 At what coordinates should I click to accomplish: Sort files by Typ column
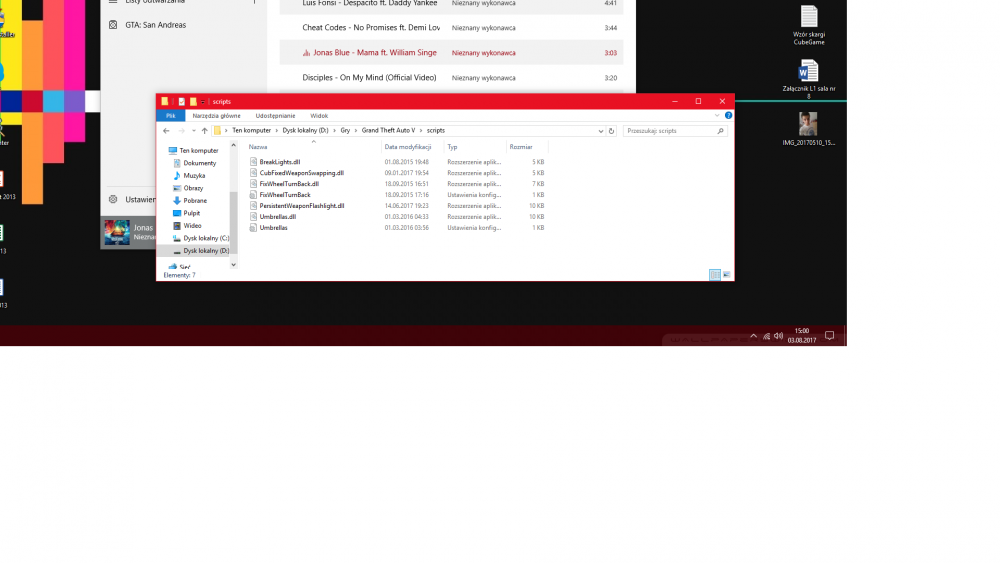[x=452, y=147]
